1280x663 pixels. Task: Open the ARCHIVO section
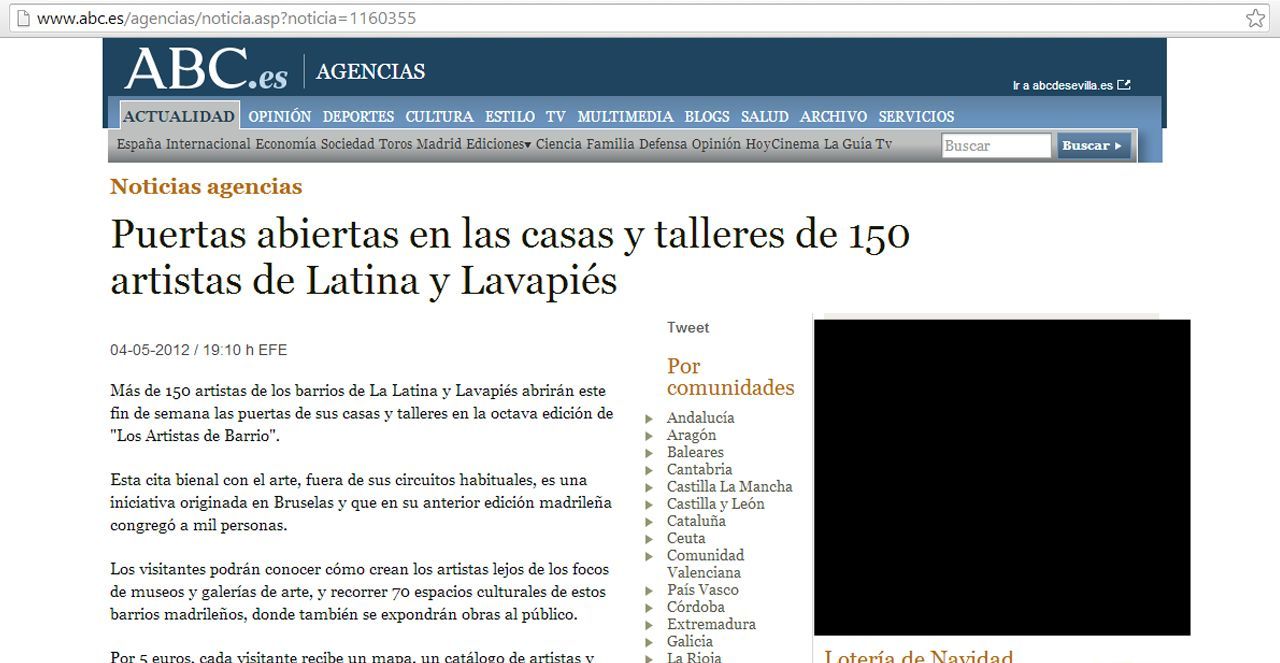pyautogui.click(x=833, y=116)
